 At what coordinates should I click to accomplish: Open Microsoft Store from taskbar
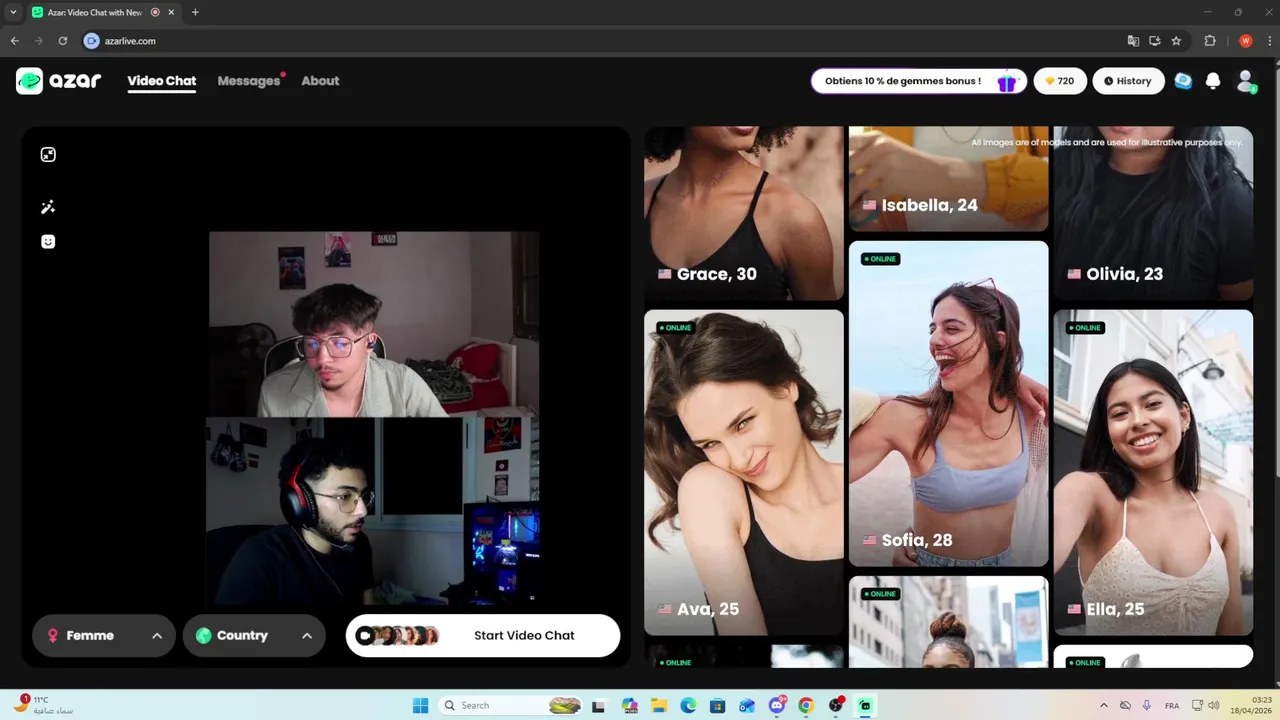coord(717,705)
